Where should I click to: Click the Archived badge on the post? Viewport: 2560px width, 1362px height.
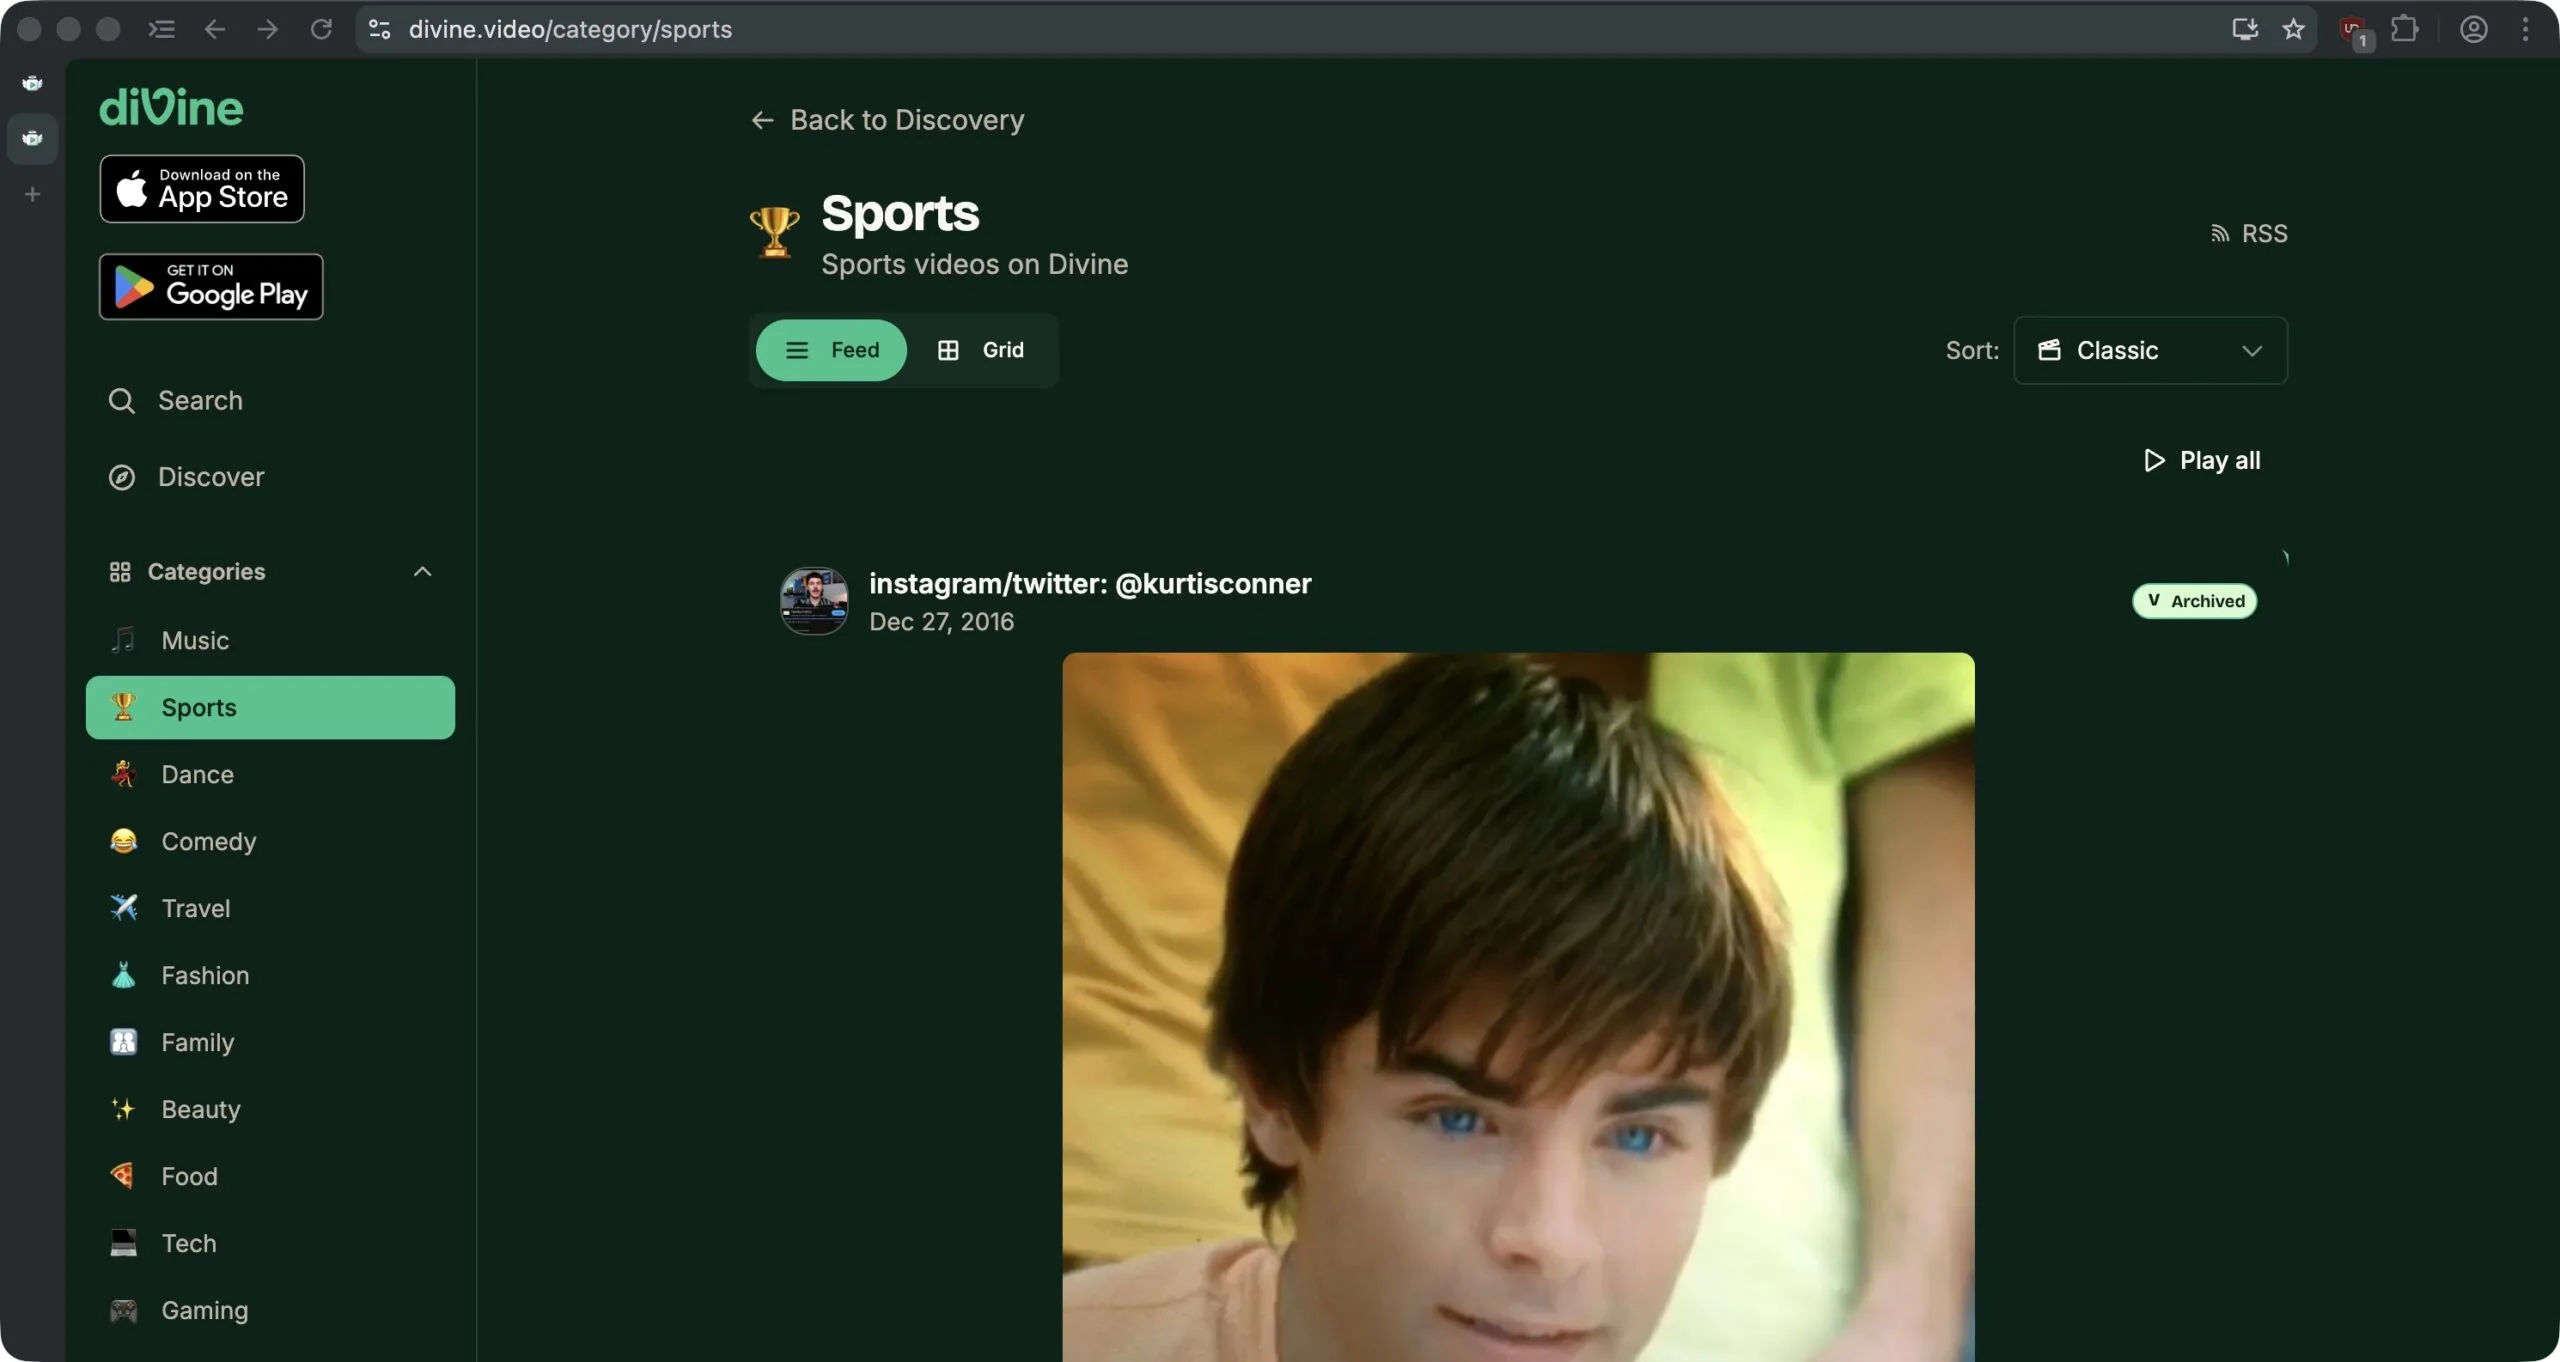(x=2194, y=601)
